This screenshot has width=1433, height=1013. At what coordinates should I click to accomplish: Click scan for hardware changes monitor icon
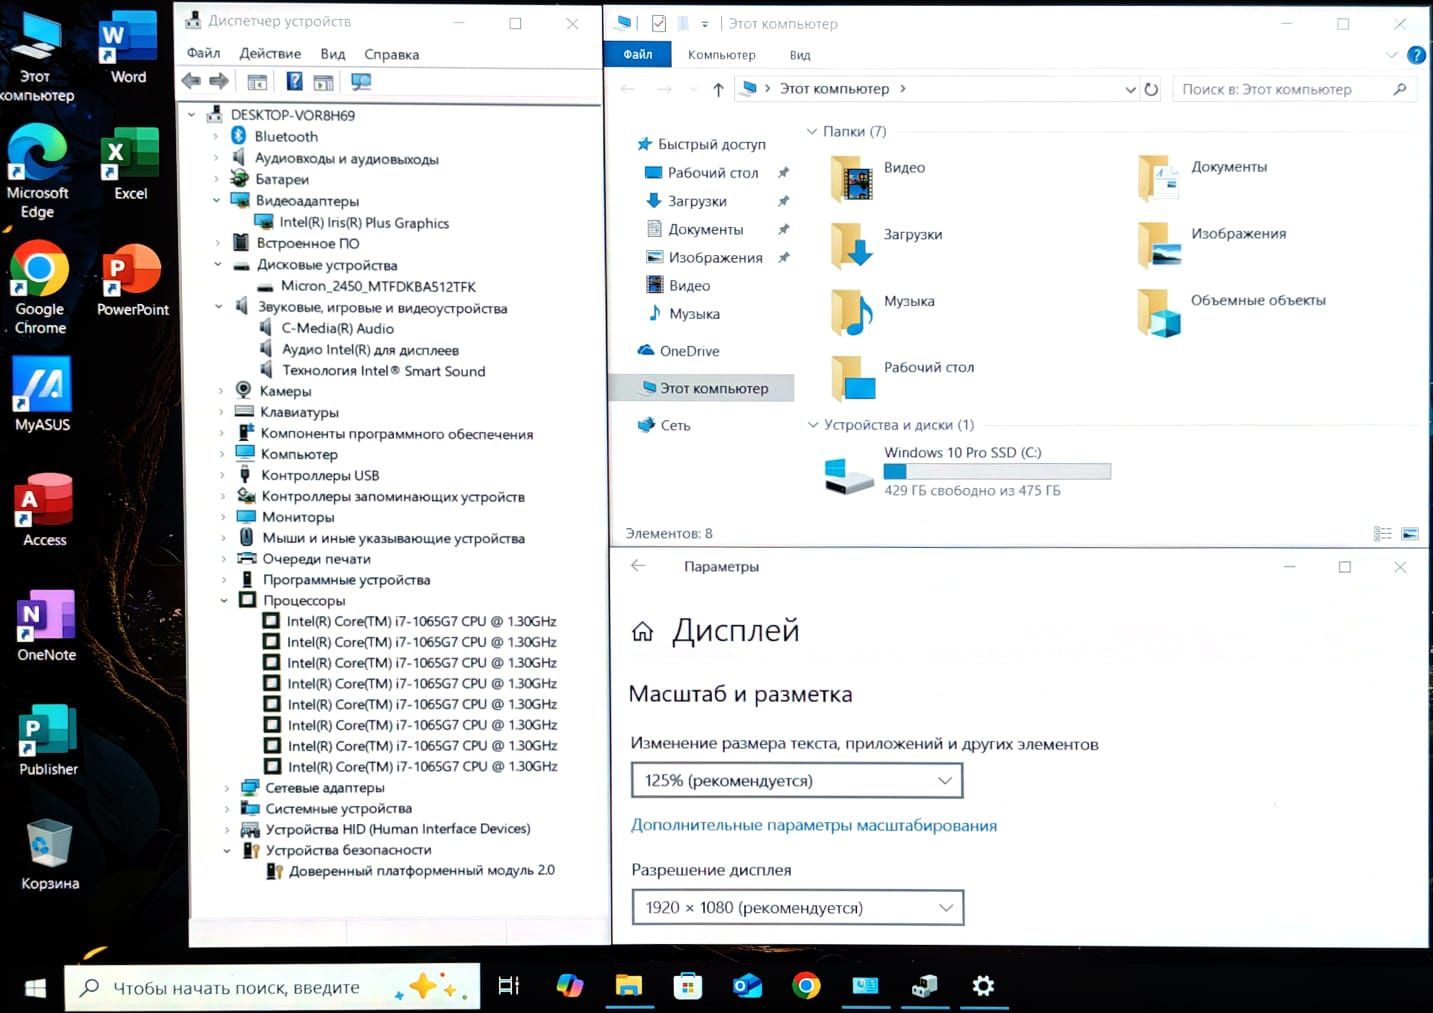pos(361,81)
